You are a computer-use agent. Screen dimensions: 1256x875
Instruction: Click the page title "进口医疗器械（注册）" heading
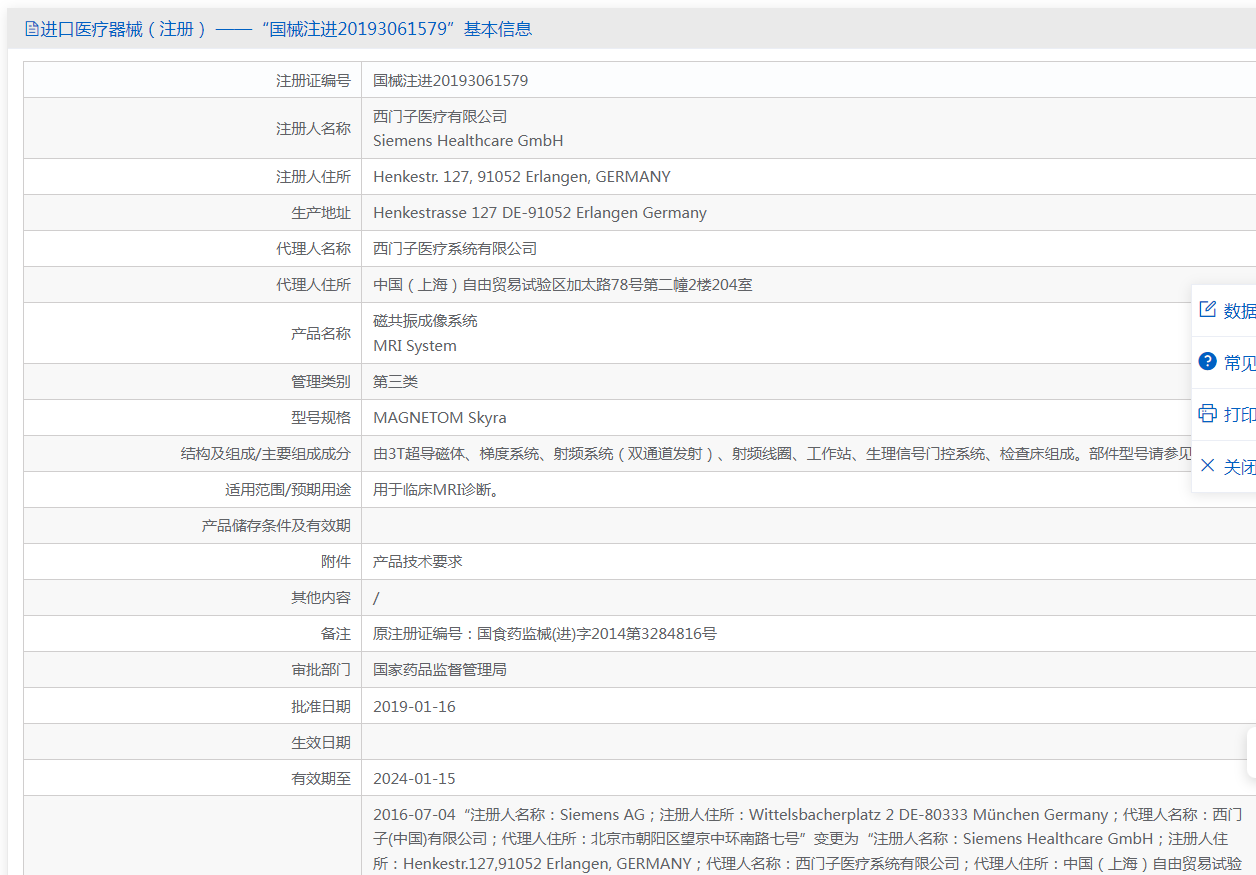124,29
